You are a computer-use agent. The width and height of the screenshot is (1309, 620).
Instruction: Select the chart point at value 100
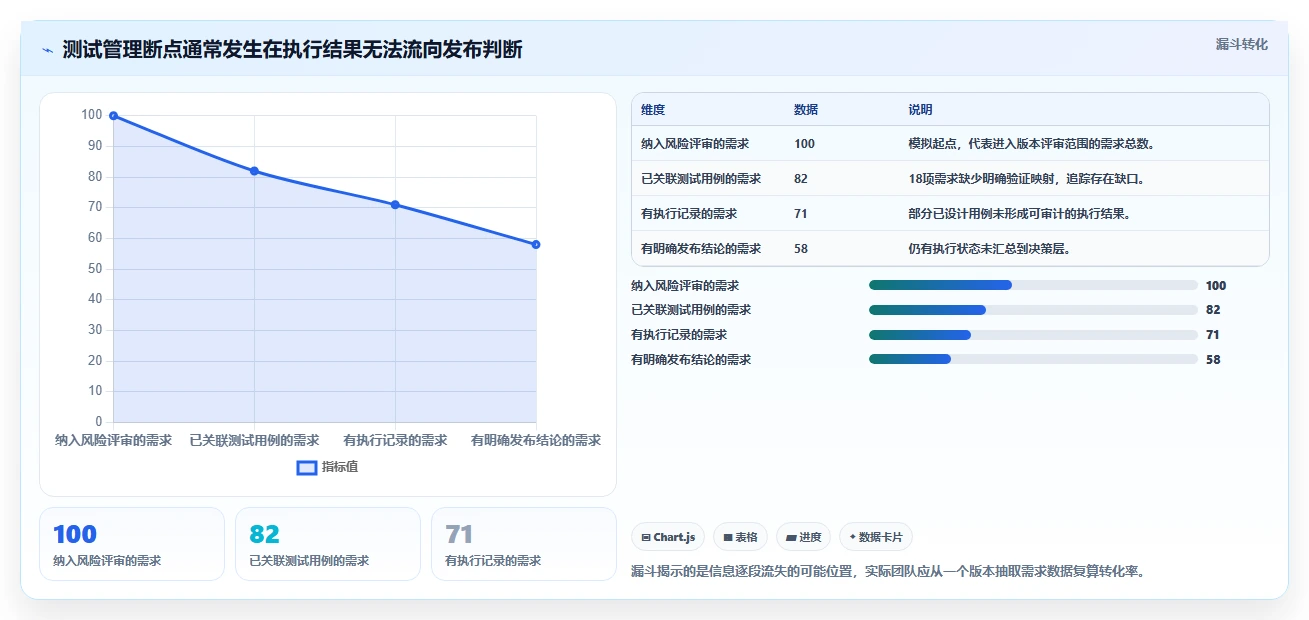click(x=113, y=116)
